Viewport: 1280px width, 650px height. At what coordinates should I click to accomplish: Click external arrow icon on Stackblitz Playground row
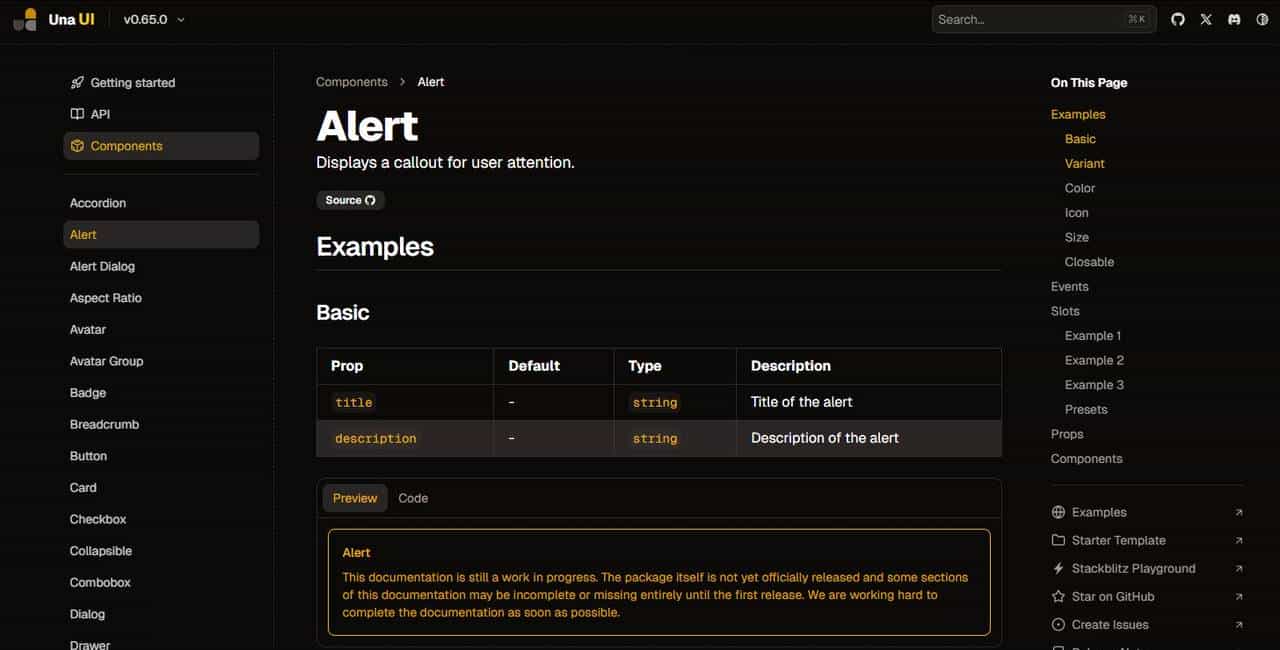pyautogui.click(x=1239, y=568)
